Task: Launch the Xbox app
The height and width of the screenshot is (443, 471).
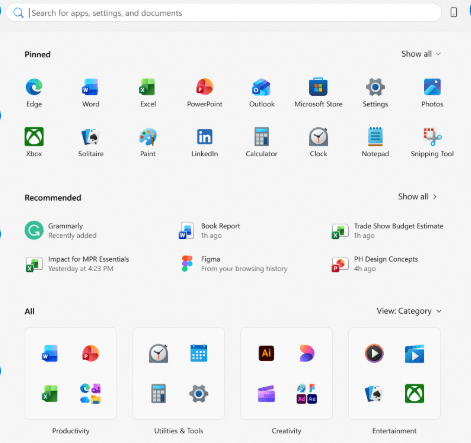Action: click(x=34, y=142)
